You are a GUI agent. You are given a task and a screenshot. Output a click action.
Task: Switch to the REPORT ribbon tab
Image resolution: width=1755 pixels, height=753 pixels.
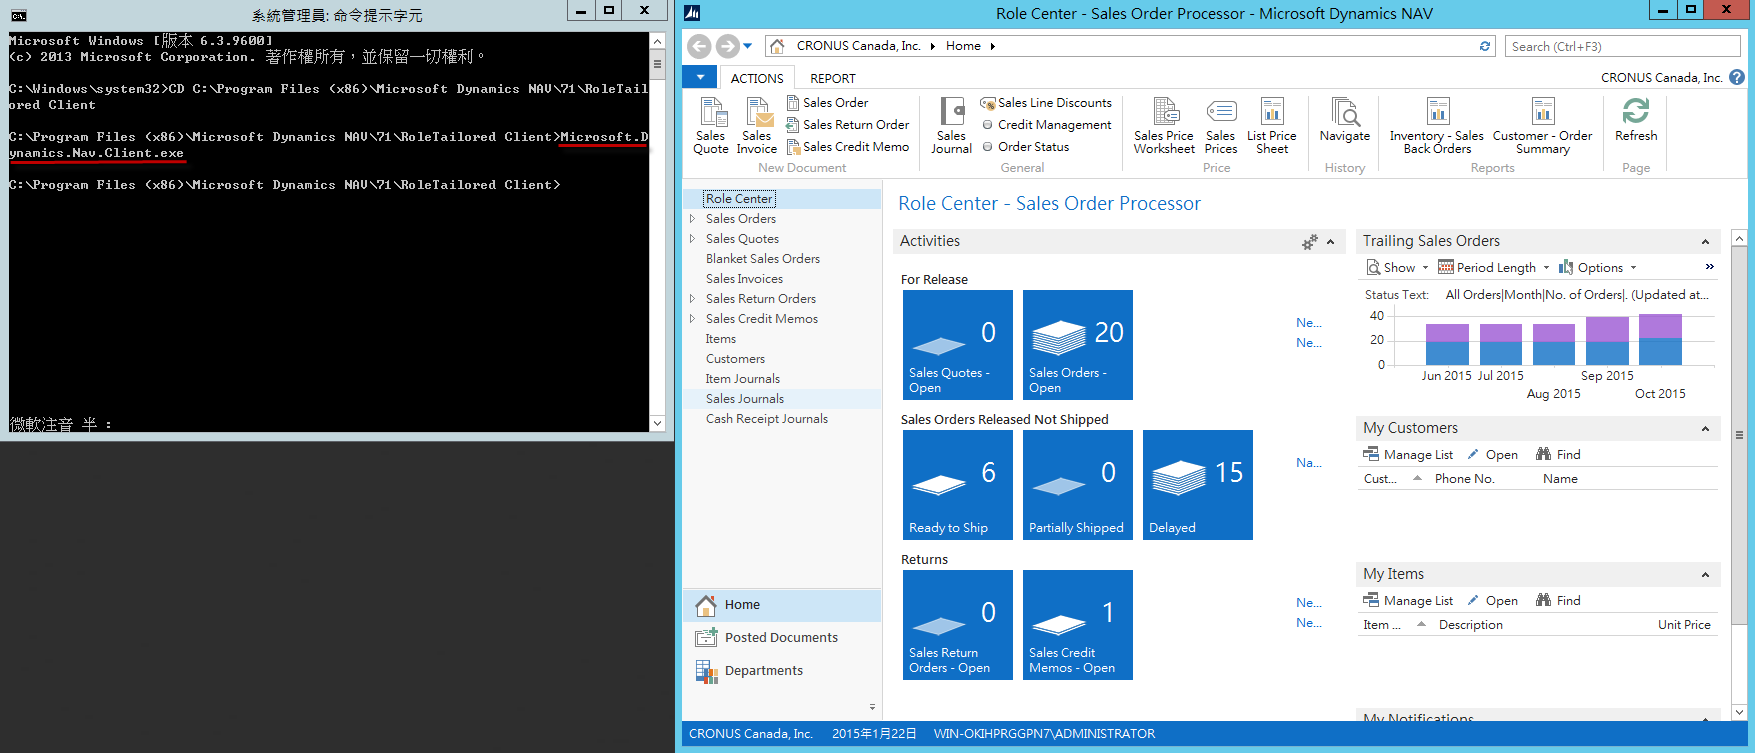tap(833, 78)
